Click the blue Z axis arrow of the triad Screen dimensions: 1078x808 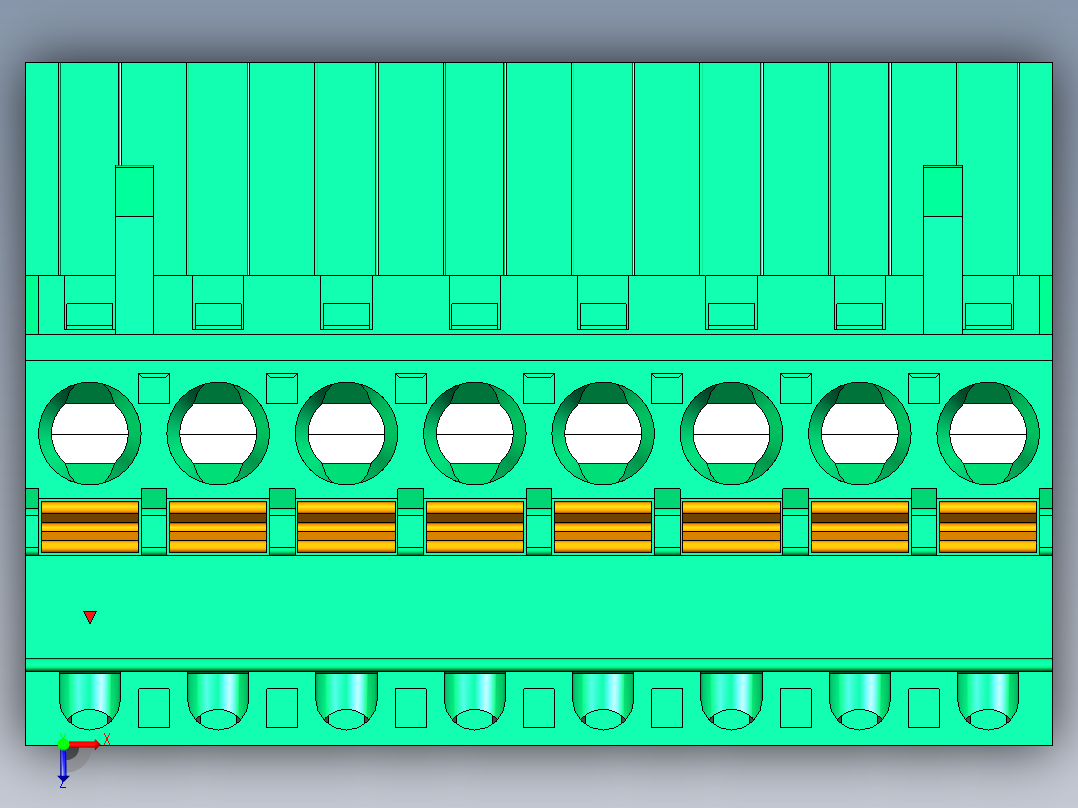63,766
